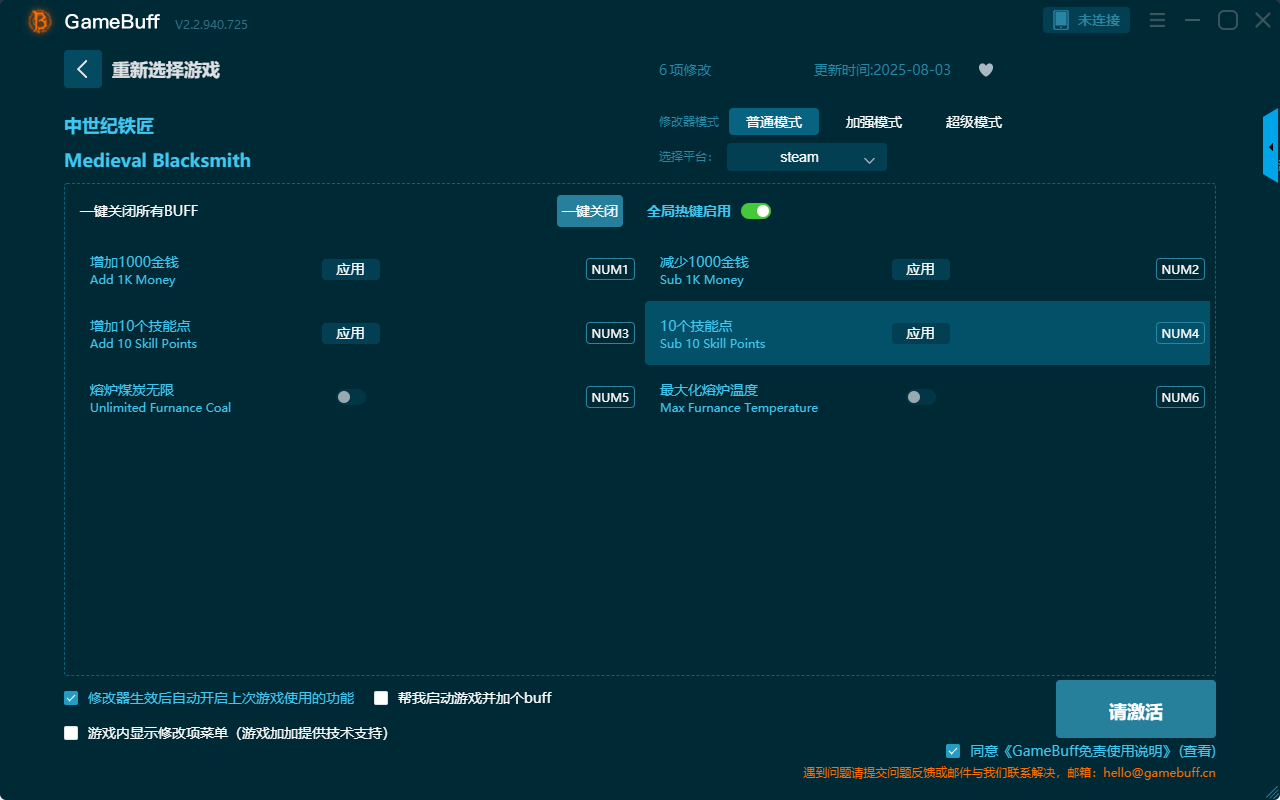The image size is (1280, 800).
Task: Click the NUM1 hotkey box
Action: (610, 269)
